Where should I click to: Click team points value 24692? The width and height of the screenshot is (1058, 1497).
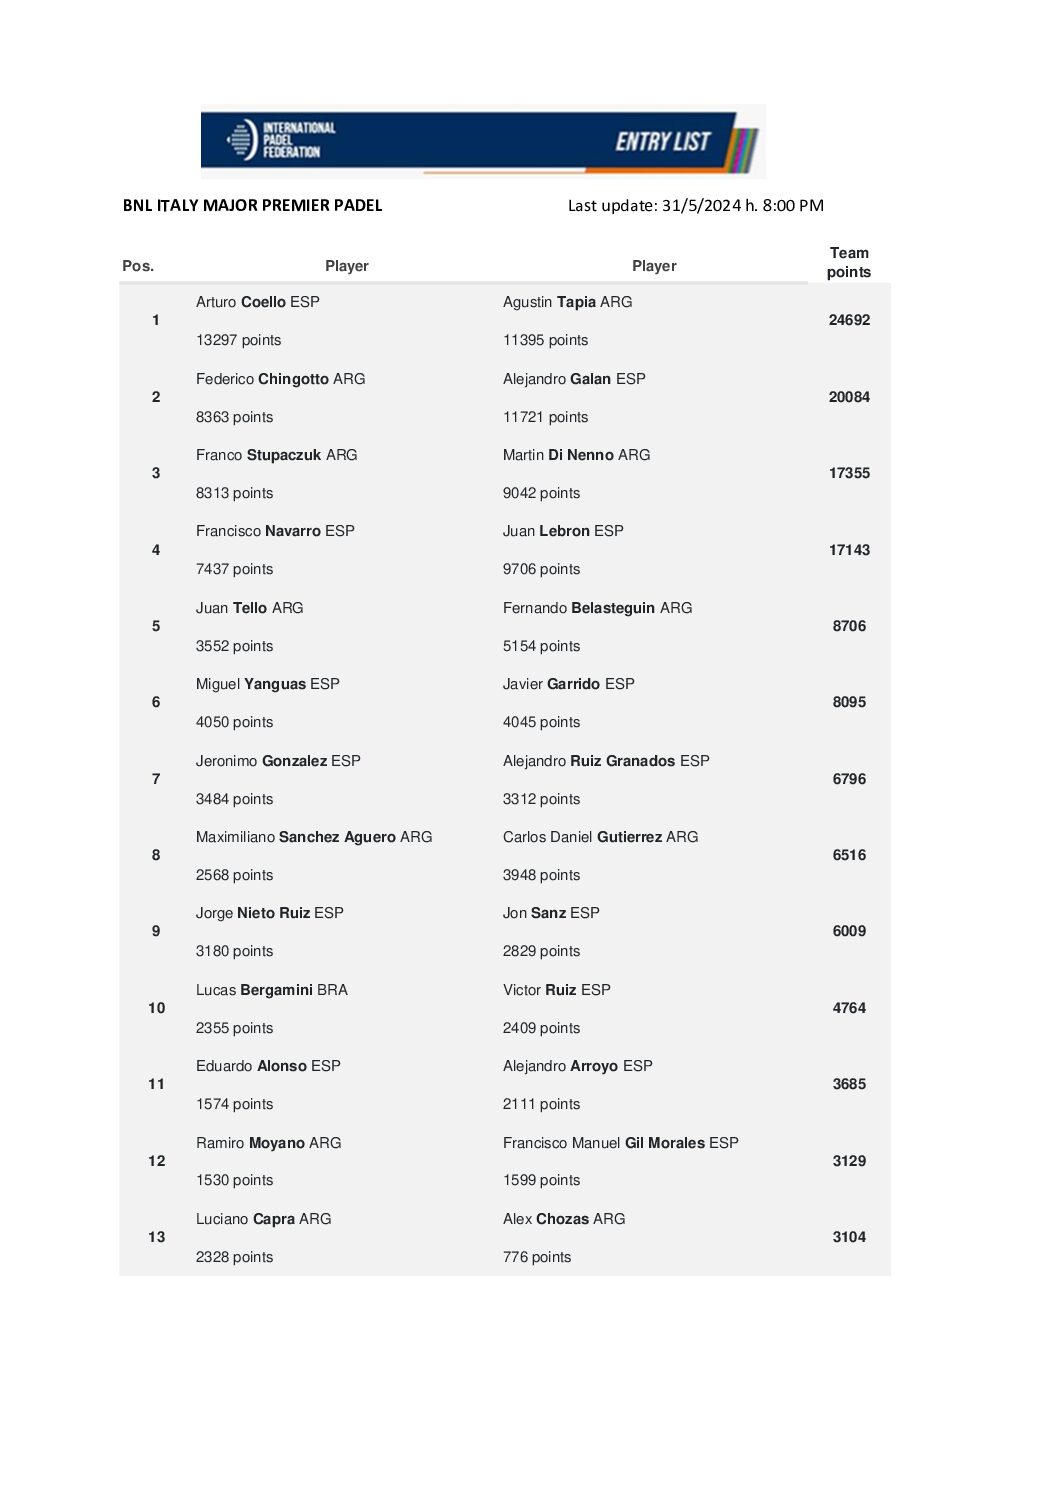coord(849,320)
